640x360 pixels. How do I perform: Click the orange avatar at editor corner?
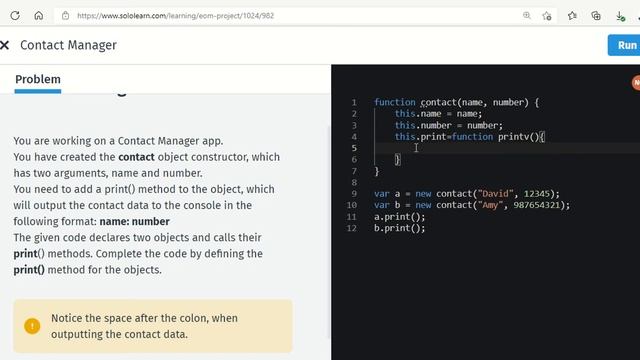pos(636,82)
